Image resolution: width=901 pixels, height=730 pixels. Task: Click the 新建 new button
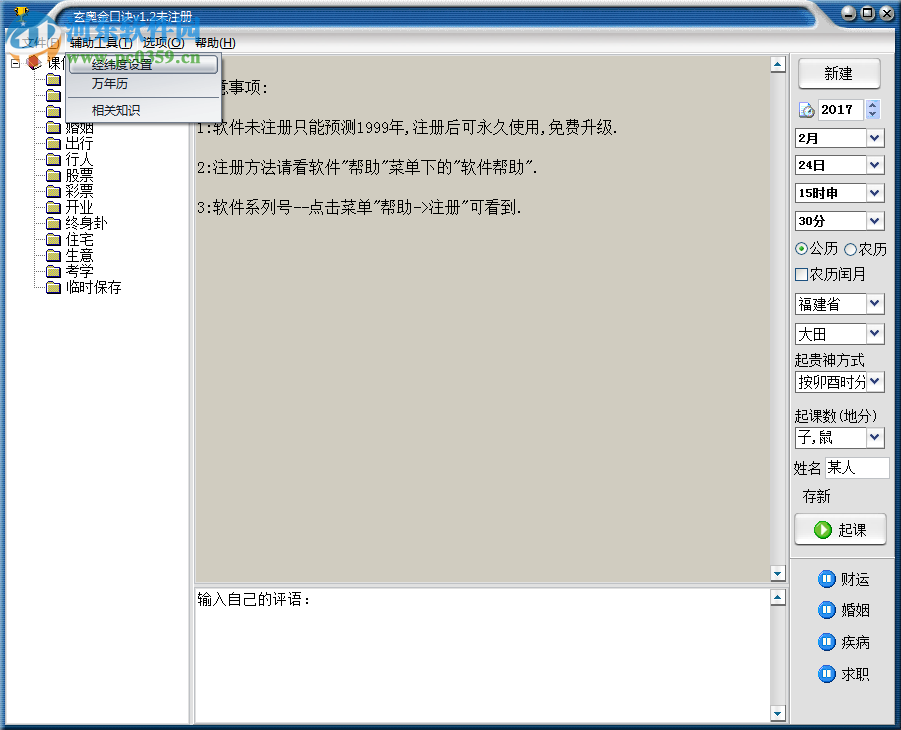click(839, 73)
